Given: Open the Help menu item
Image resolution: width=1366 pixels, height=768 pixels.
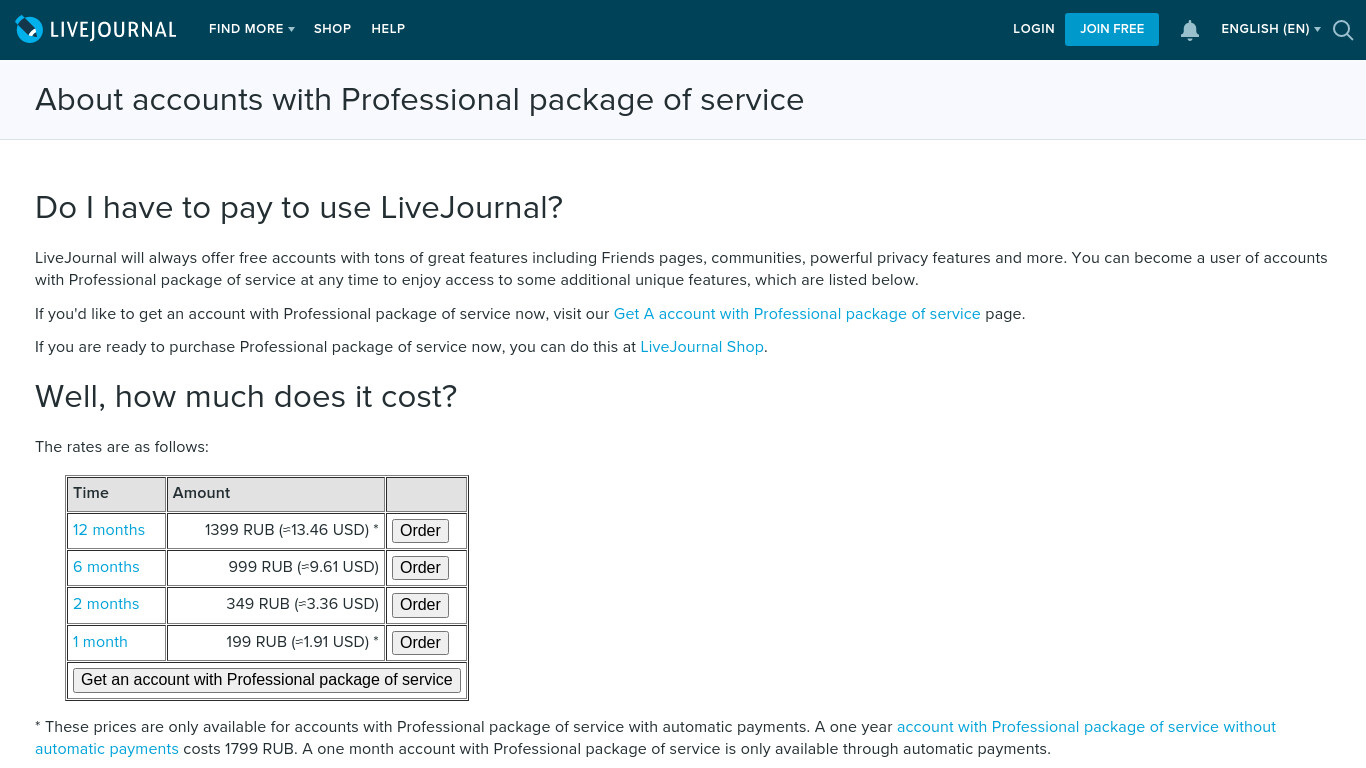Looking at the screenshot, I should [x=388, y=29].
